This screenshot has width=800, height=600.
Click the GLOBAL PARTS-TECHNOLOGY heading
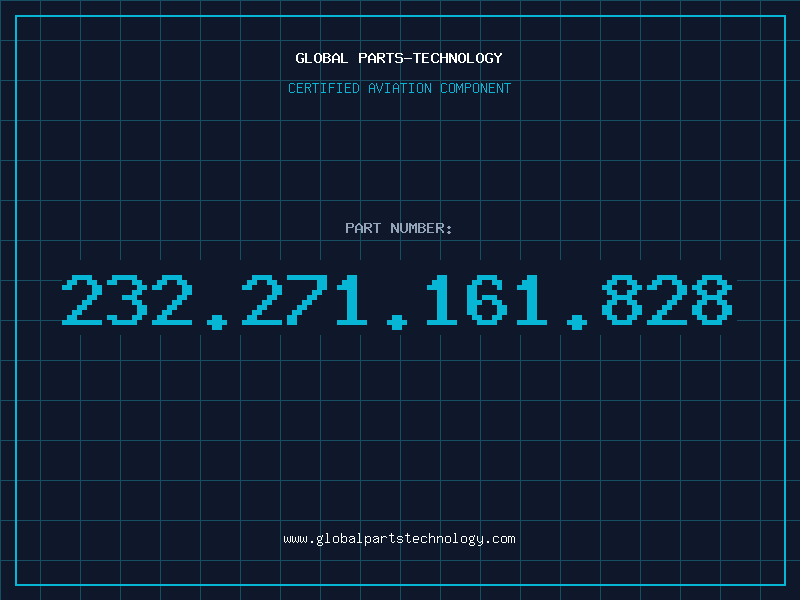tap(399, 58)
